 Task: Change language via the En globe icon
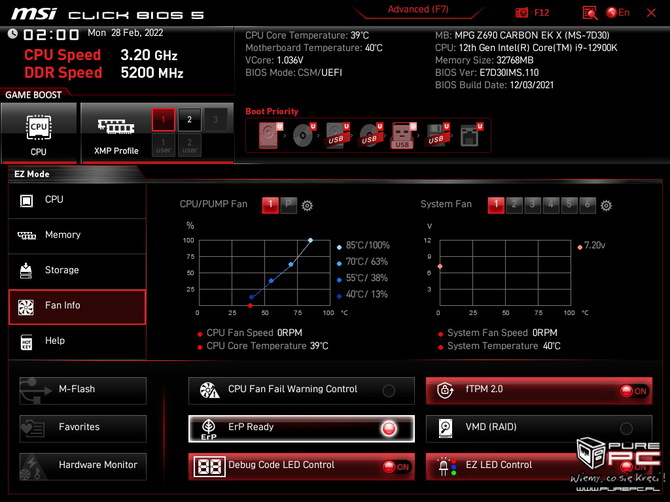(617, 12)
